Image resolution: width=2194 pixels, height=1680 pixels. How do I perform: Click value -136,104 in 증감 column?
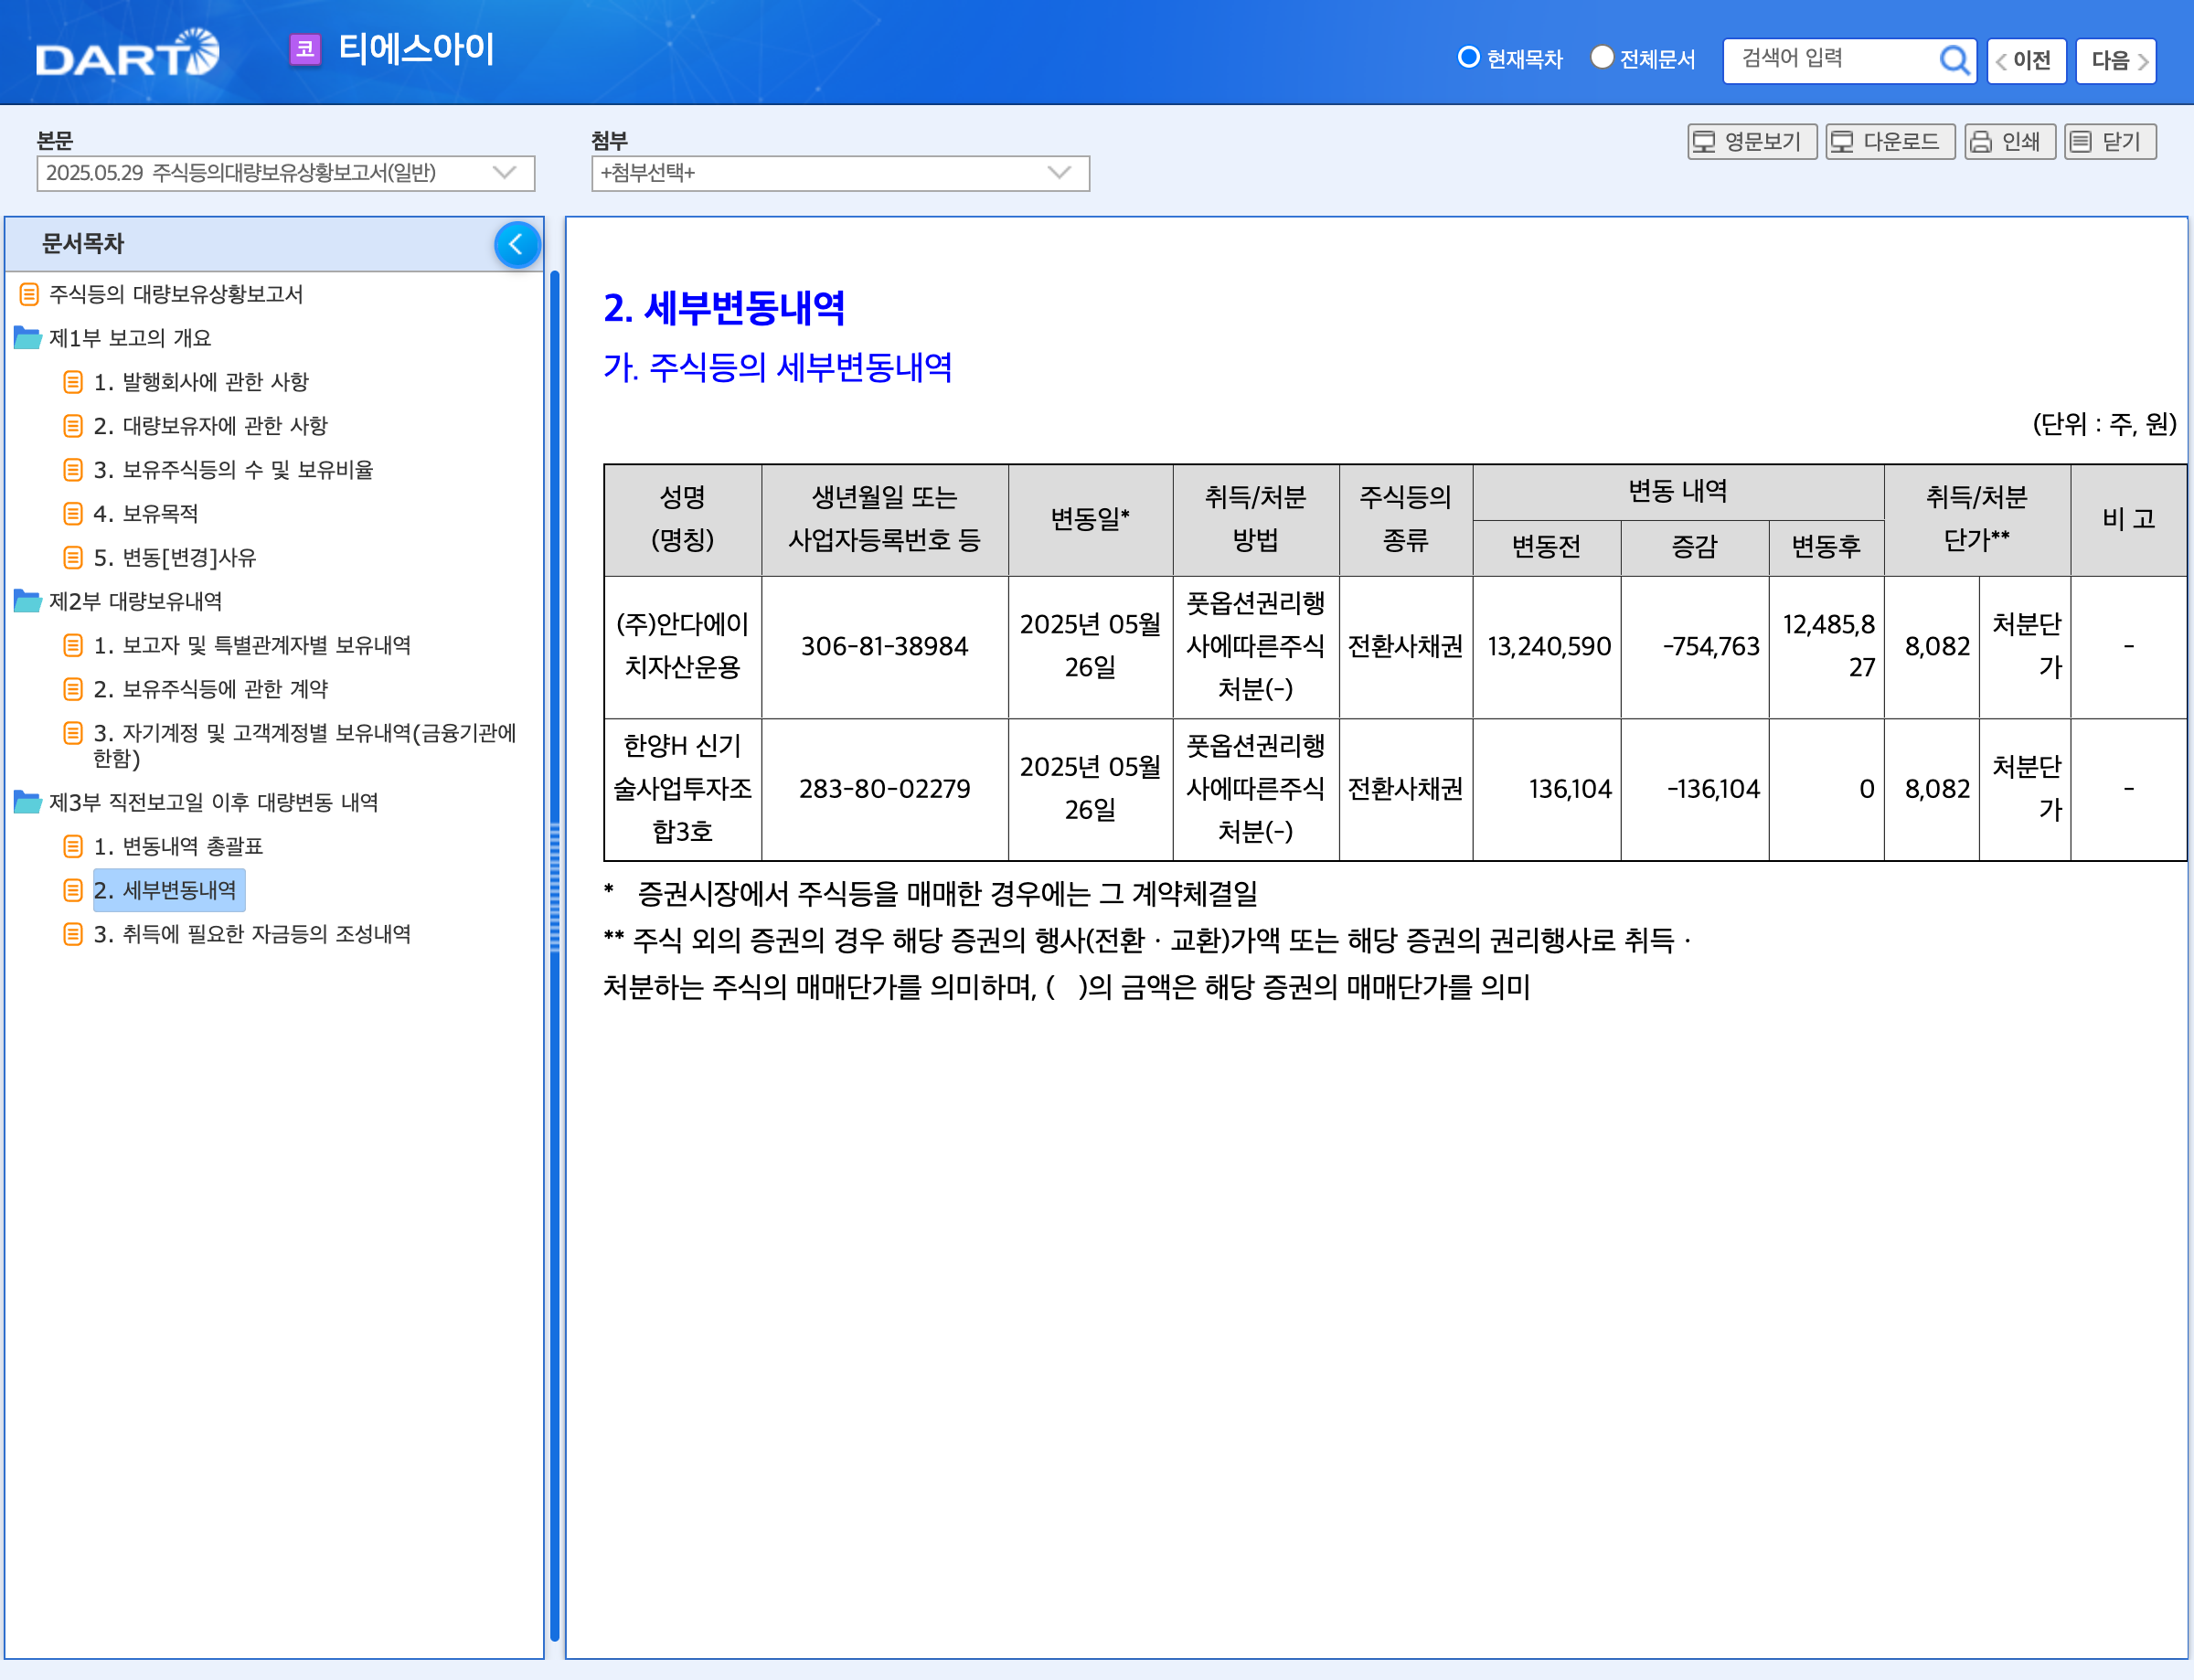click(1713, 789)
